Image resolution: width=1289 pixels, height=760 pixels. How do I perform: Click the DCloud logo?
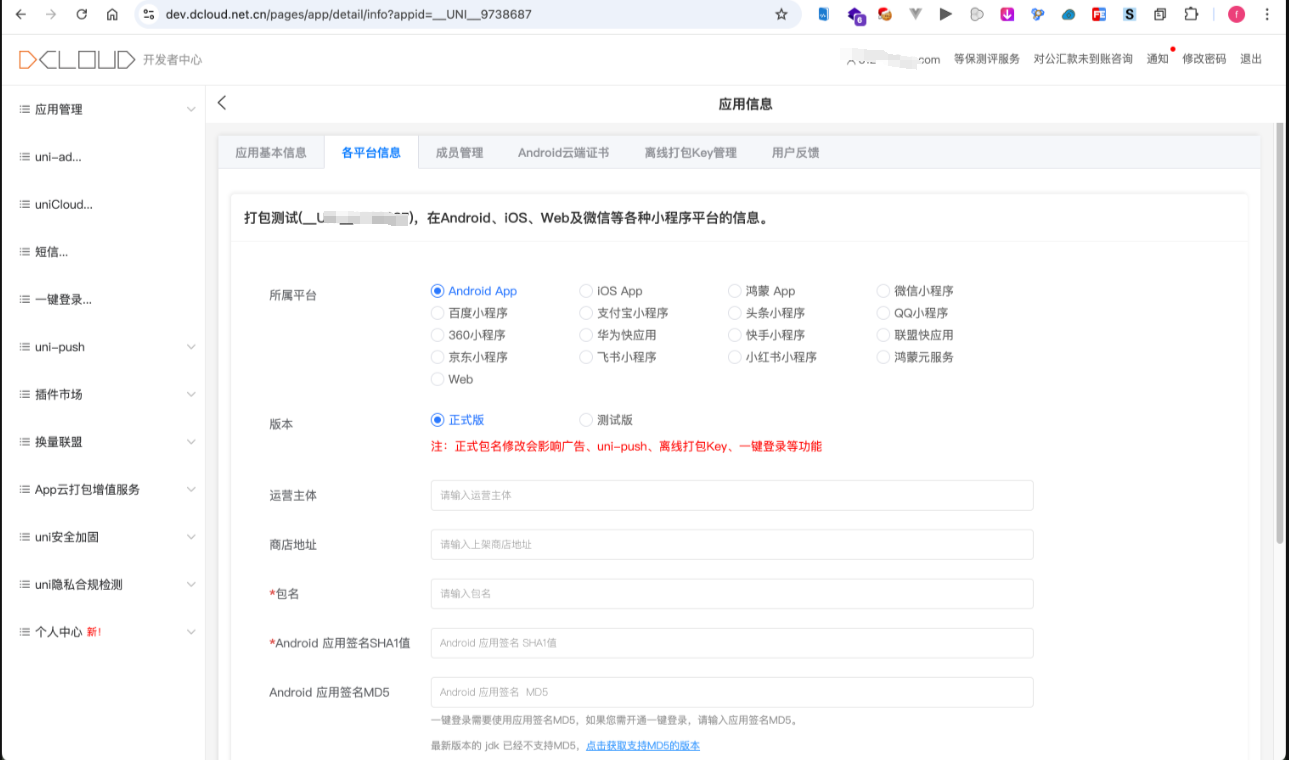click(x=76, y=59)
